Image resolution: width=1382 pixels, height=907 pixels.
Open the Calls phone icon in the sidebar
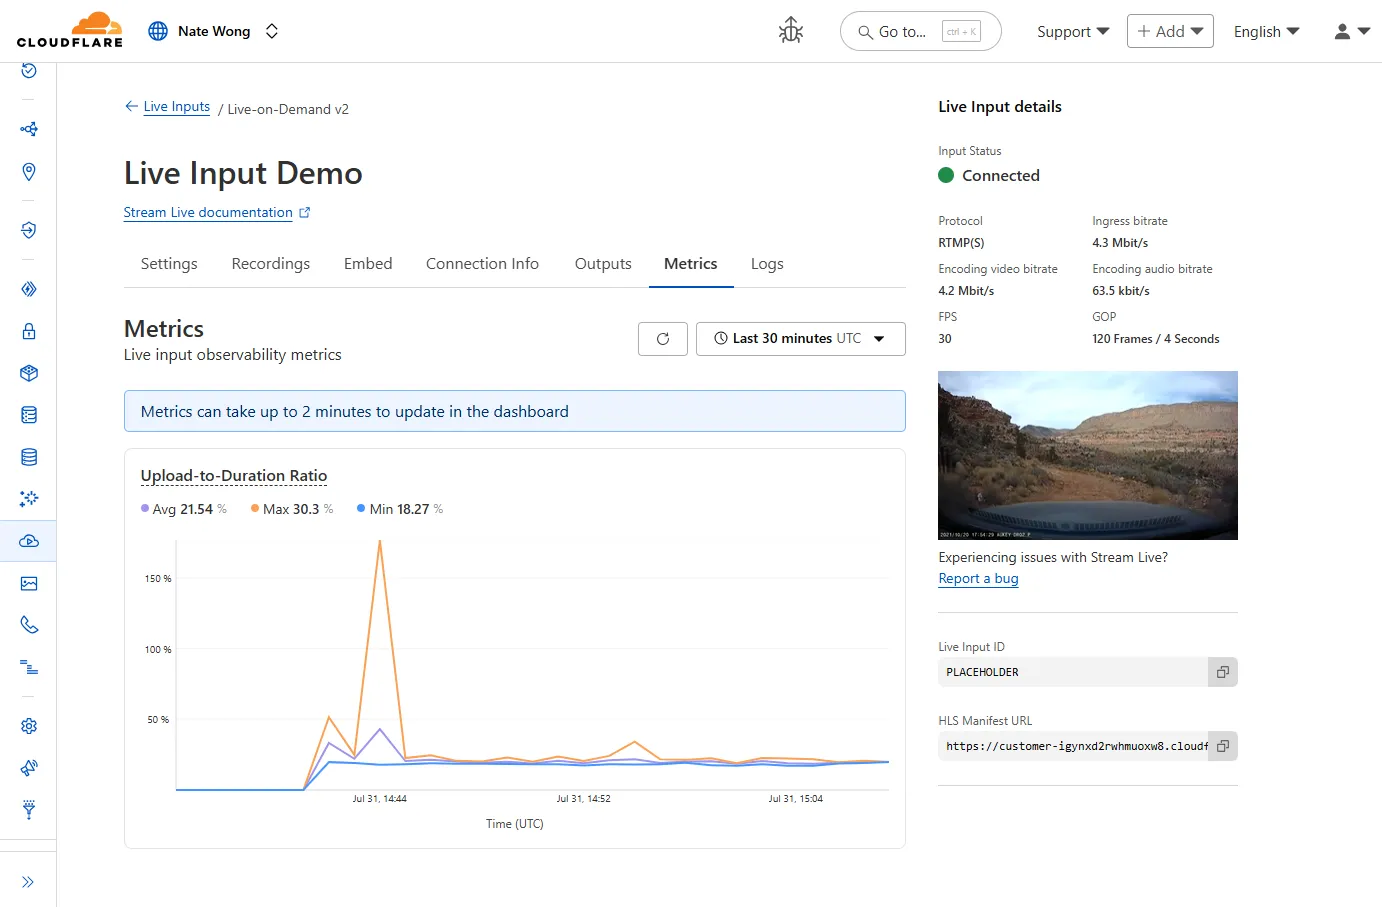(x=29, y=625)
